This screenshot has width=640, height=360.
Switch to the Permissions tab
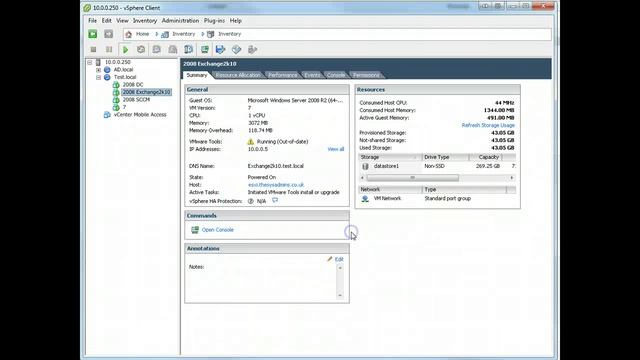[366, 75]
